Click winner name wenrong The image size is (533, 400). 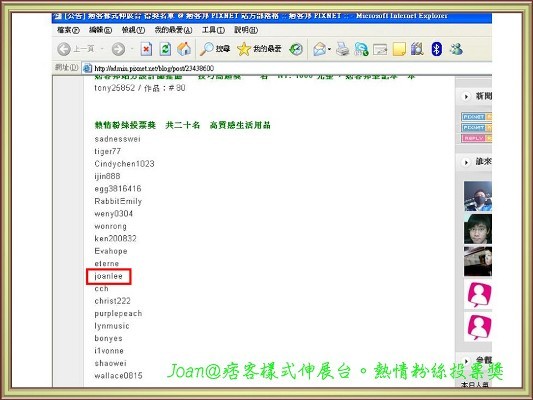click(x=110, y=226)
